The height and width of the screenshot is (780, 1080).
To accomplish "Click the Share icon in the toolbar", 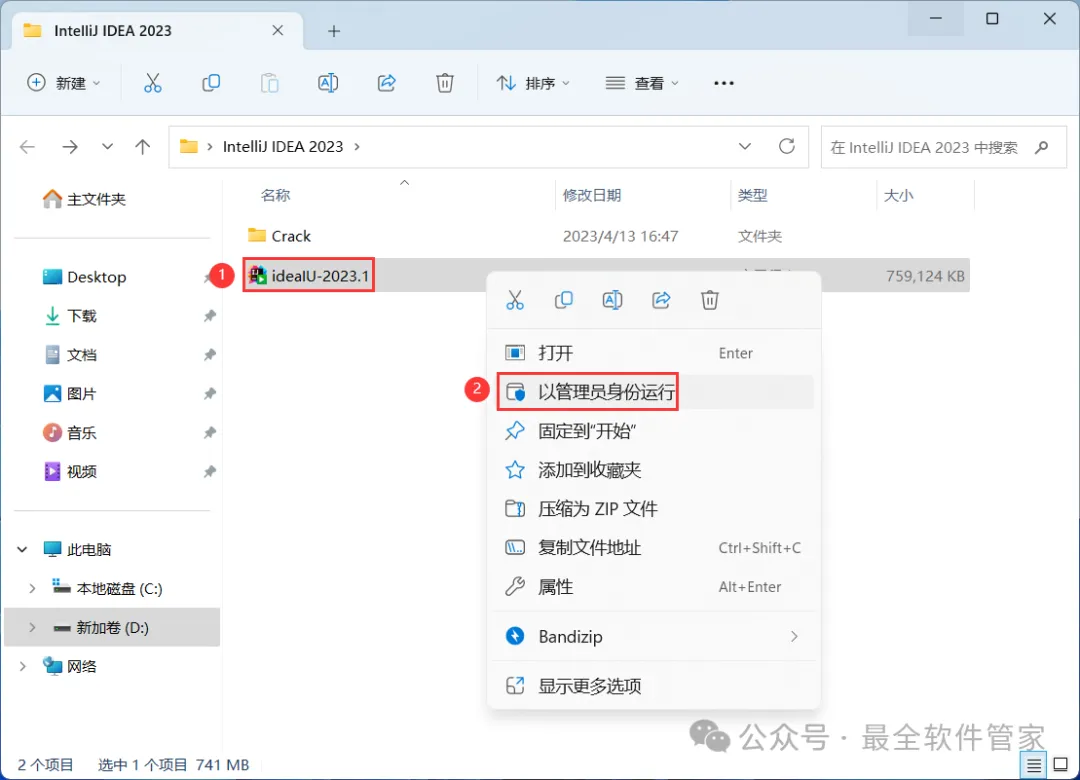I will pyautogui.click(x=386, y=83).
